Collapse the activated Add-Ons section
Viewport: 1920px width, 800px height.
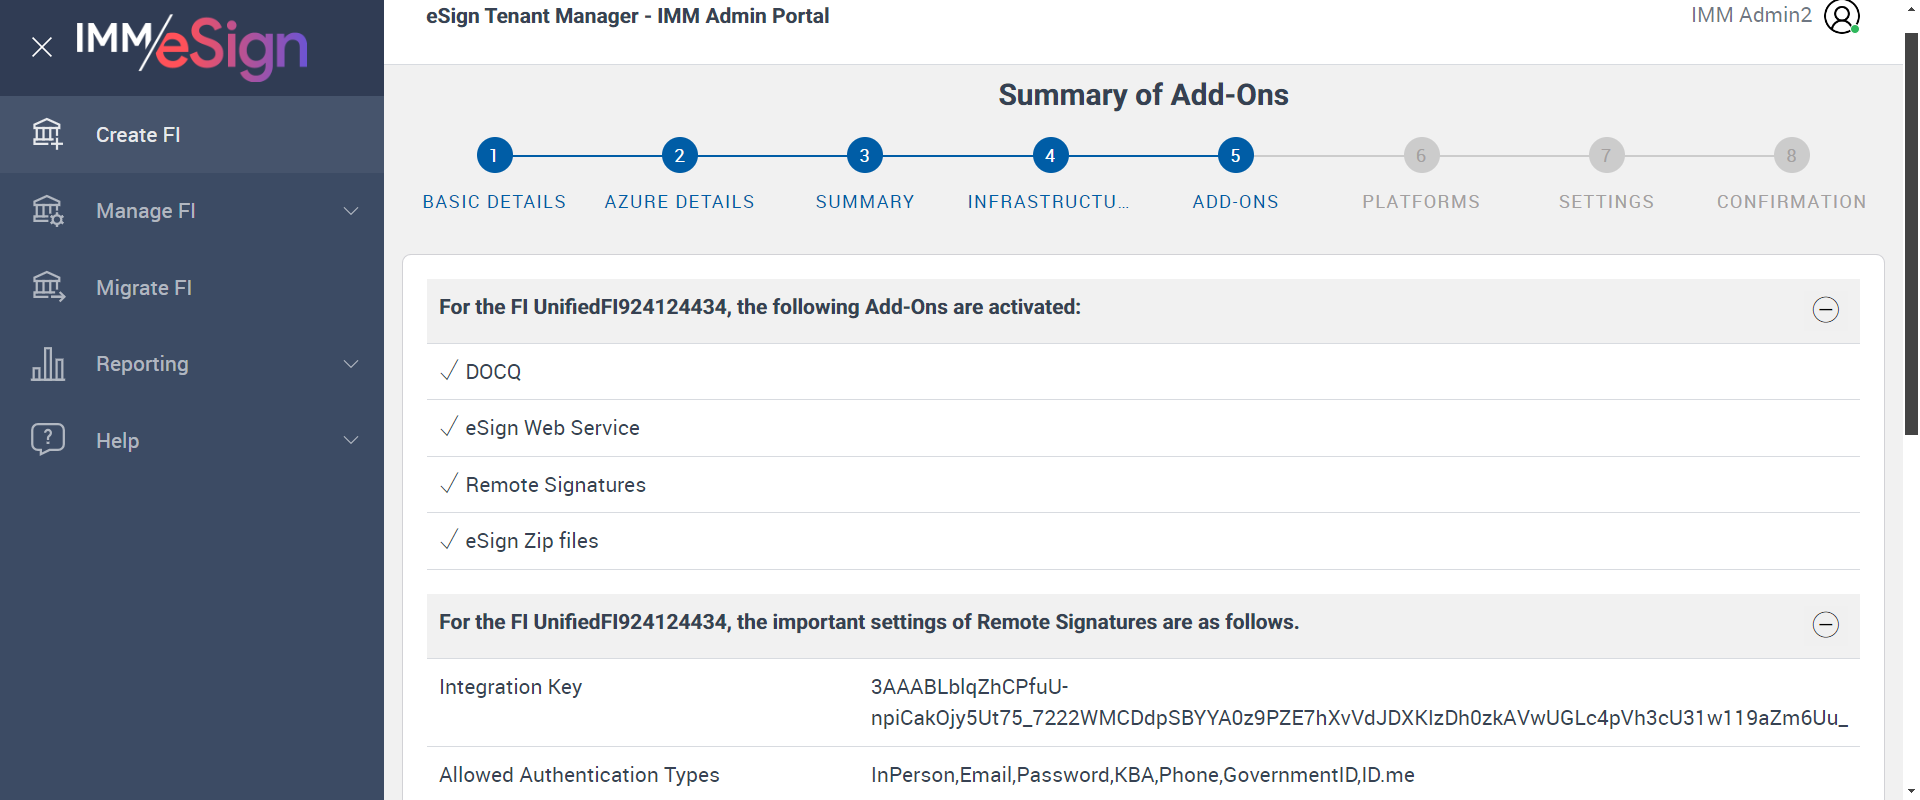(x=1825, y=310)
